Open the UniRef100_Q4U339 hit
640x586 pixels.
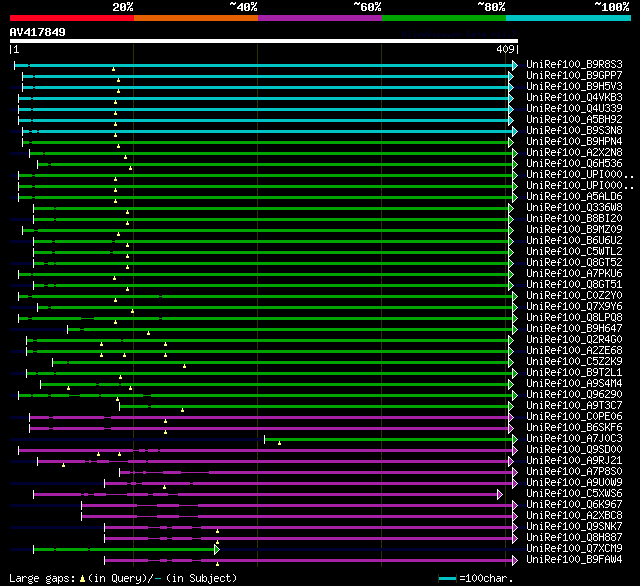tap(574, 109)
